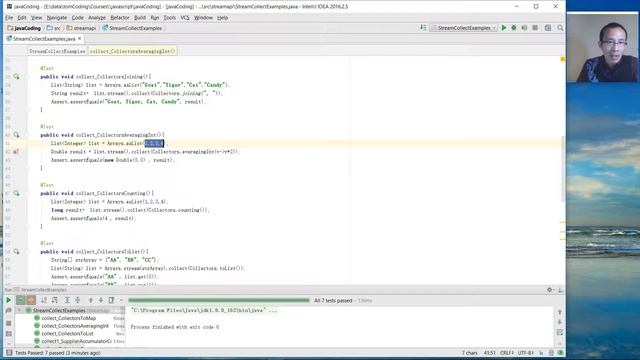Open UTF-8 encoding selector
640x360 pixels.
click(525, 353)
